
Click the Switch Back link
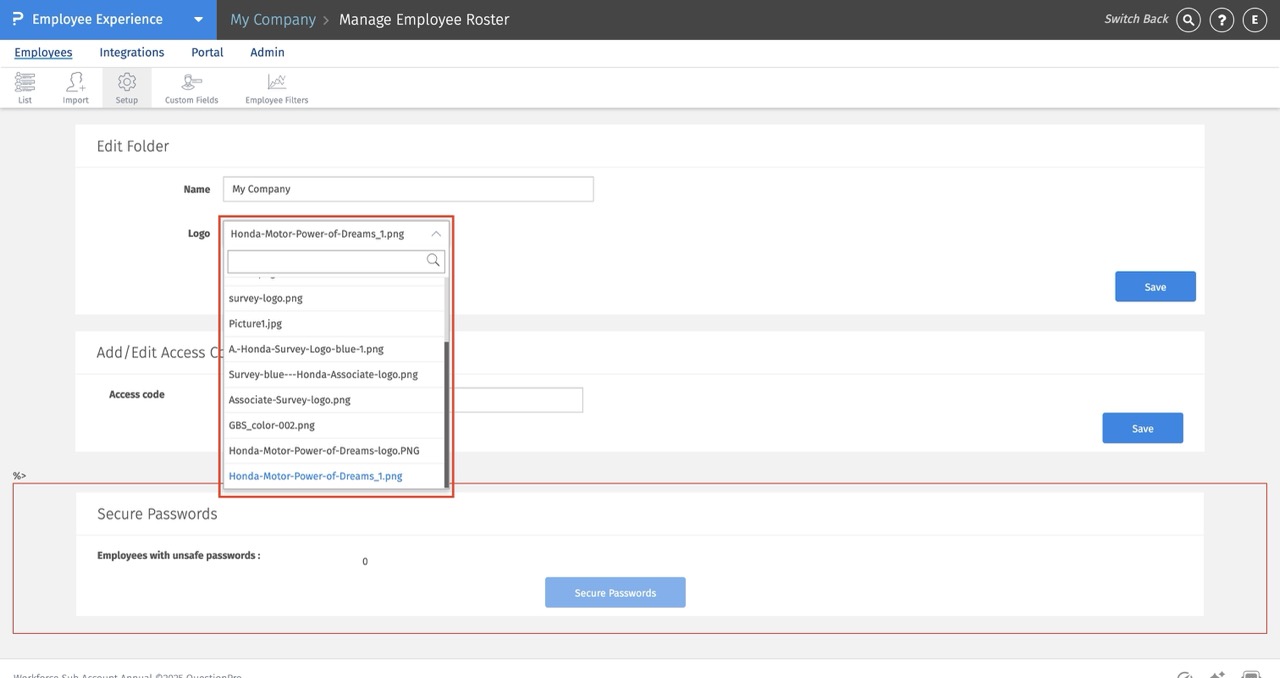(x=1136, y=20)
